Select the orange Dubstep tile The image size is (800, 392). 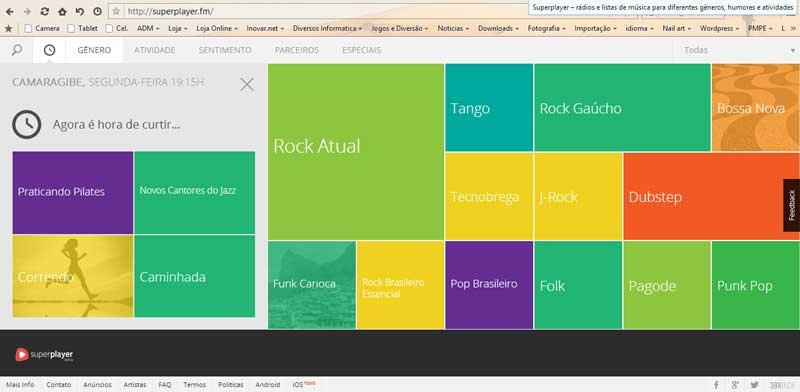pyautogui.click(x=711, y=197)
